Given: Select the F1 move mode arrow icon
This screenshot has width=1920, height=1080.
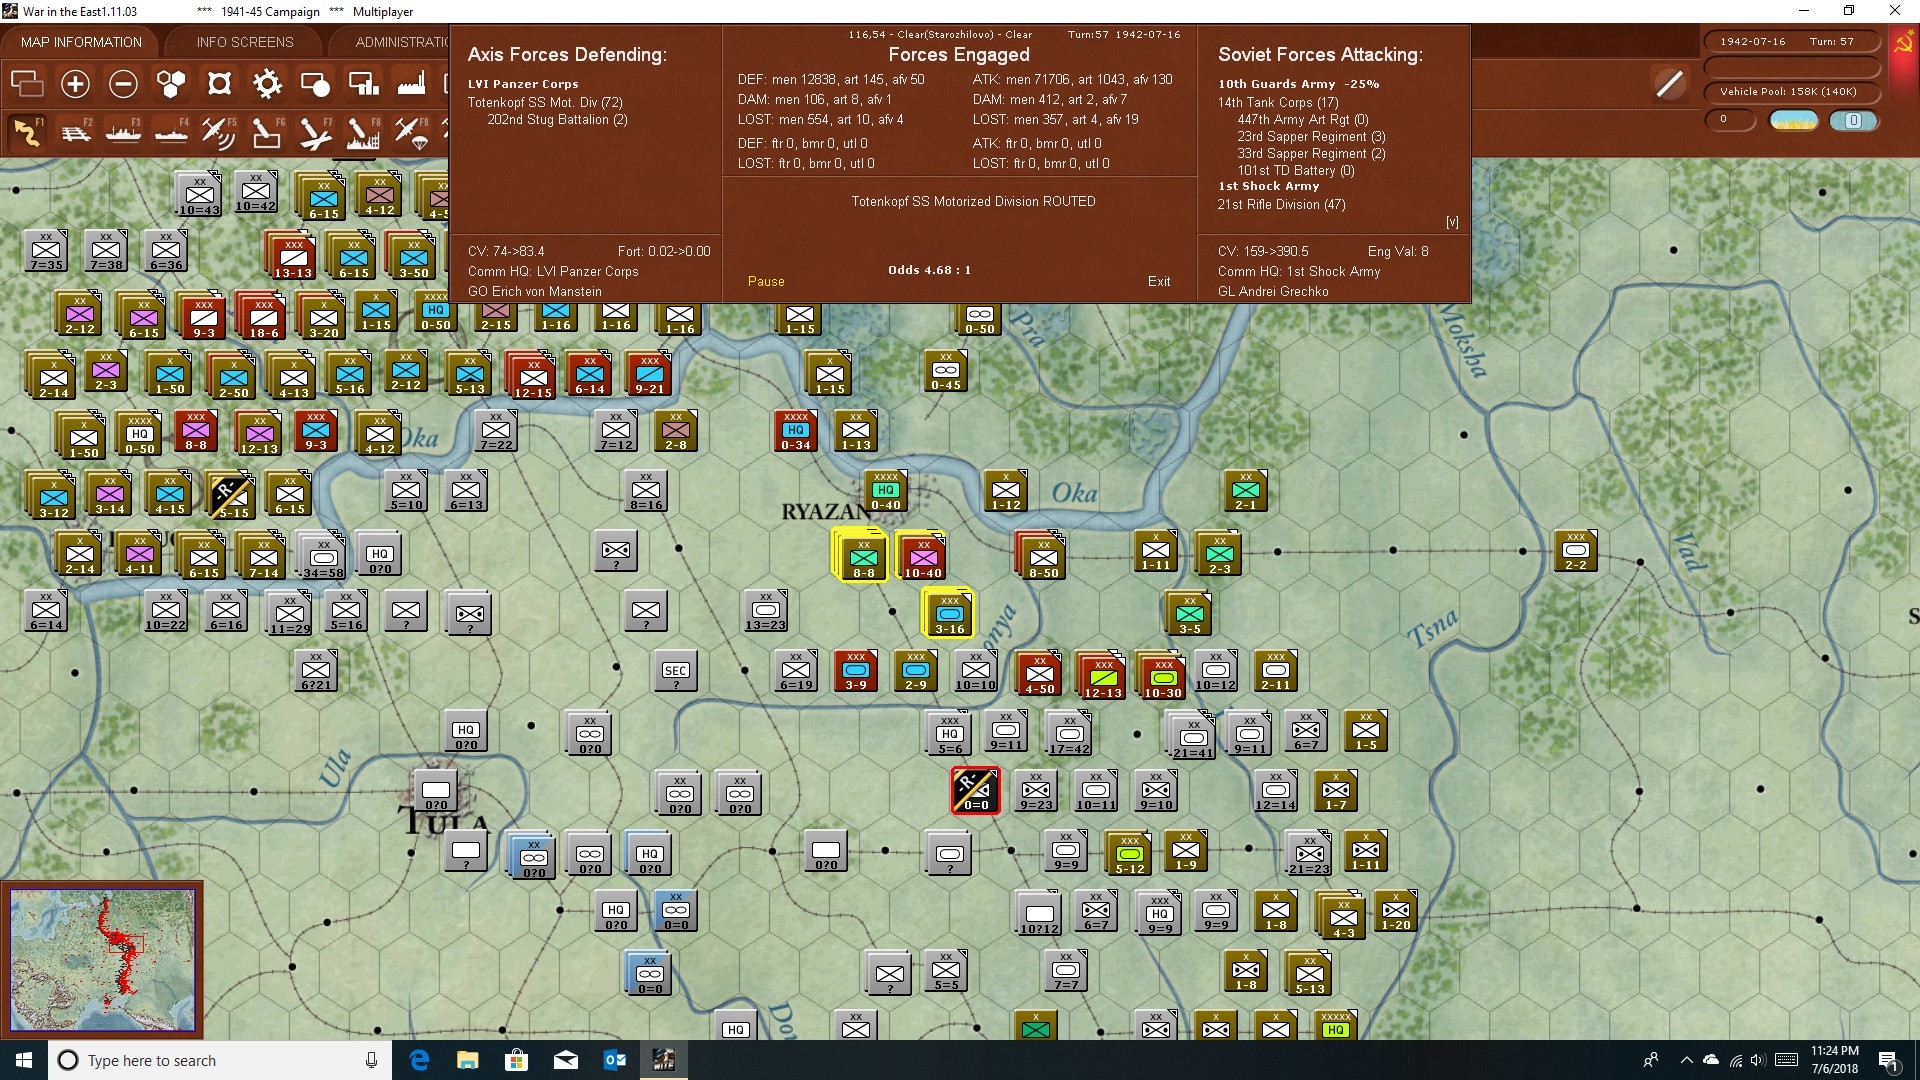Looking at the screenshot, I should click(x=27, y=132).
